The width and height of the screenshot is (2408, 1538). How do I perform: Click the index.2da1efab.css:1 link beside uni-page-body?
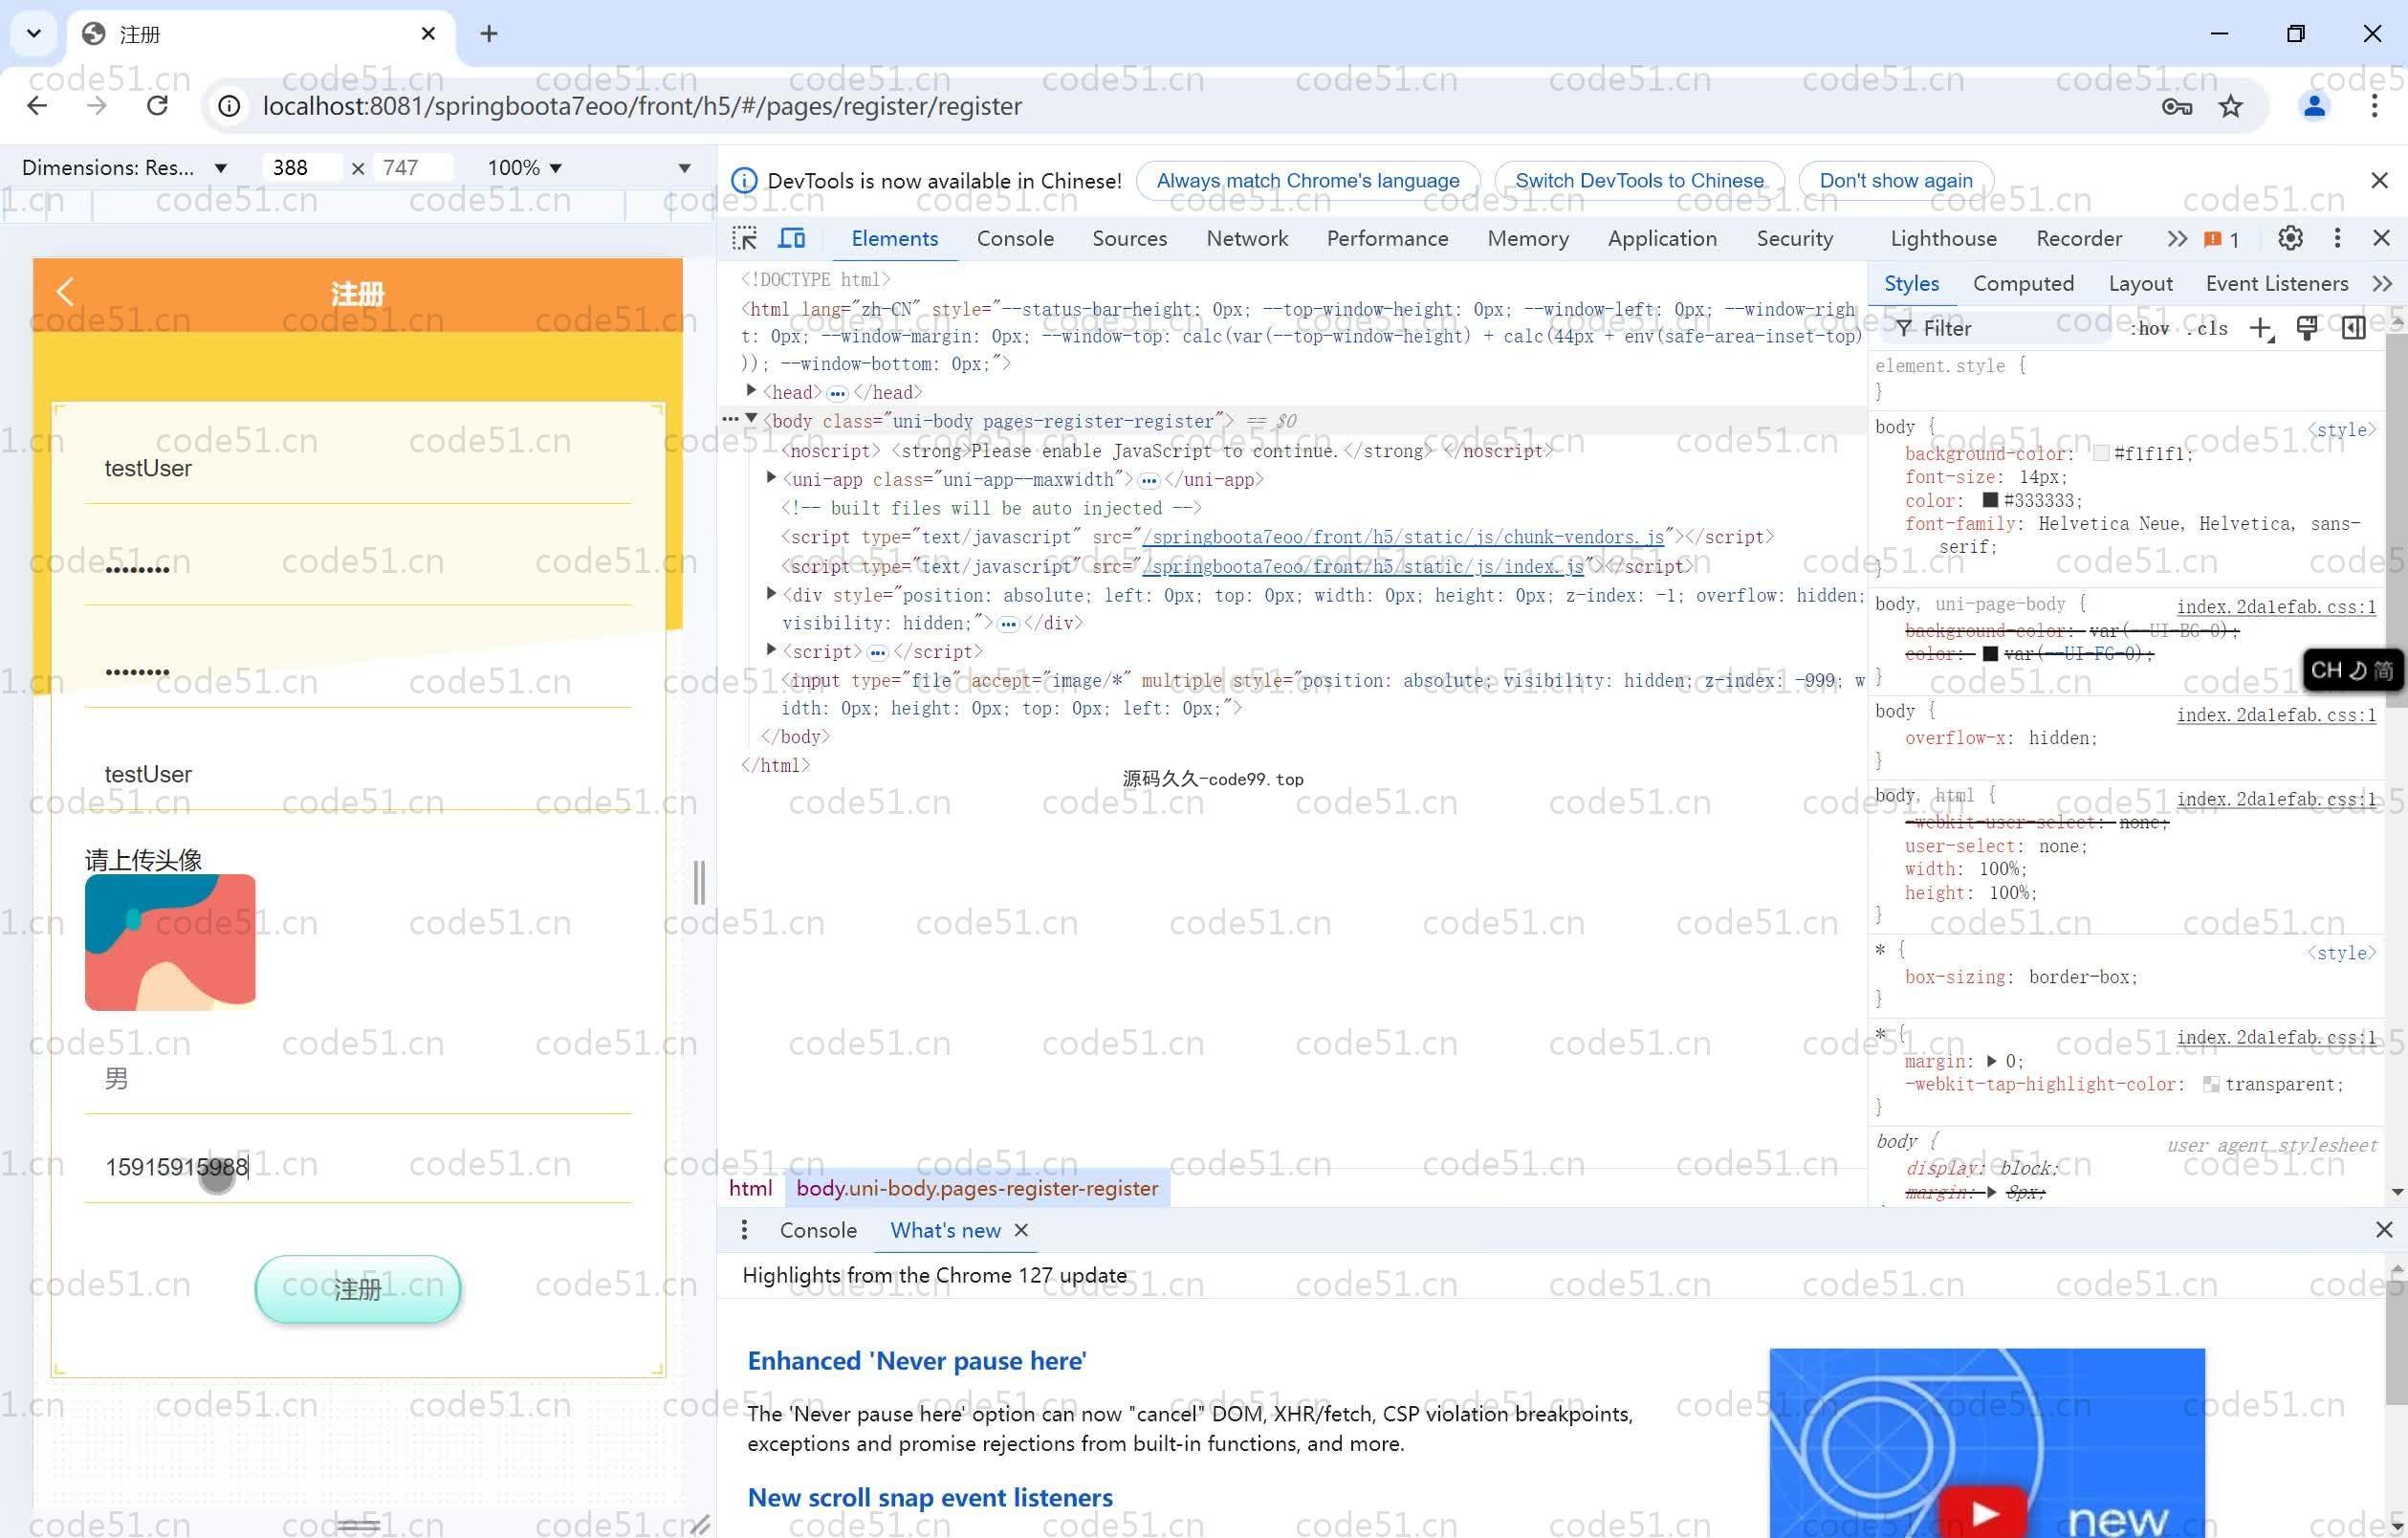tap(2276, 607)
